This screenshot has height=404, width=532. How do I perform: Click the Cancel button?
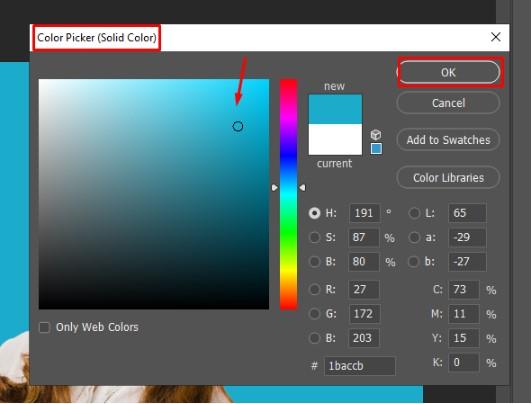pyautogui.click(x=449, y=103)
